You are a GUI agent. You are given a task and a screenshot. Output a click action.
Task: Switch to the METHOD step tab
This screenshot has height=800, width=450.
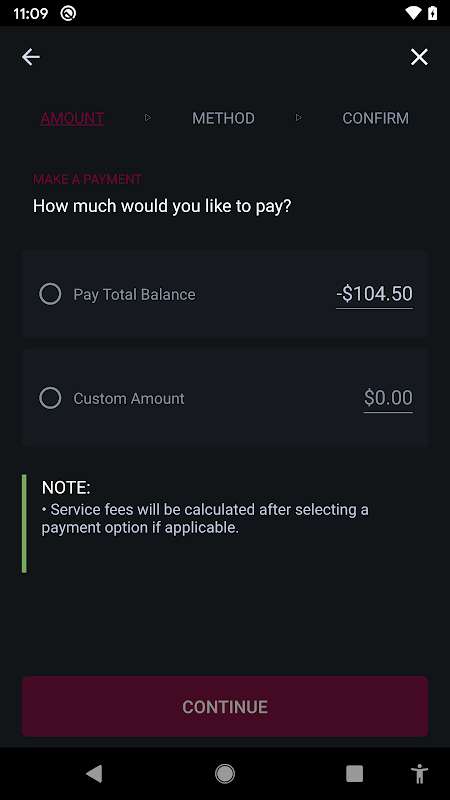pyautogui.click(x=223, y=118)
